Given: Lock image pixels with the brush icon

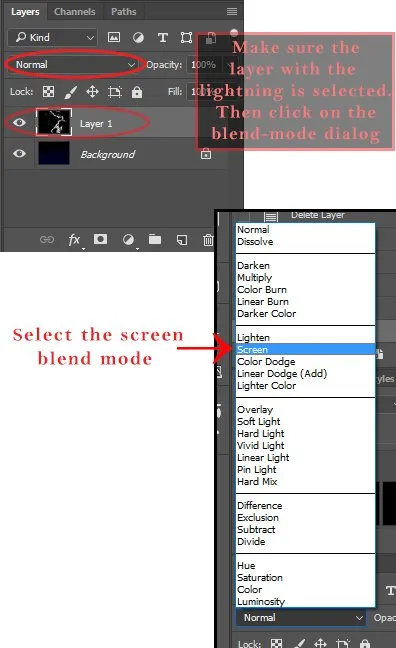Looking at the screenshot, I should [x=71, y=92].
